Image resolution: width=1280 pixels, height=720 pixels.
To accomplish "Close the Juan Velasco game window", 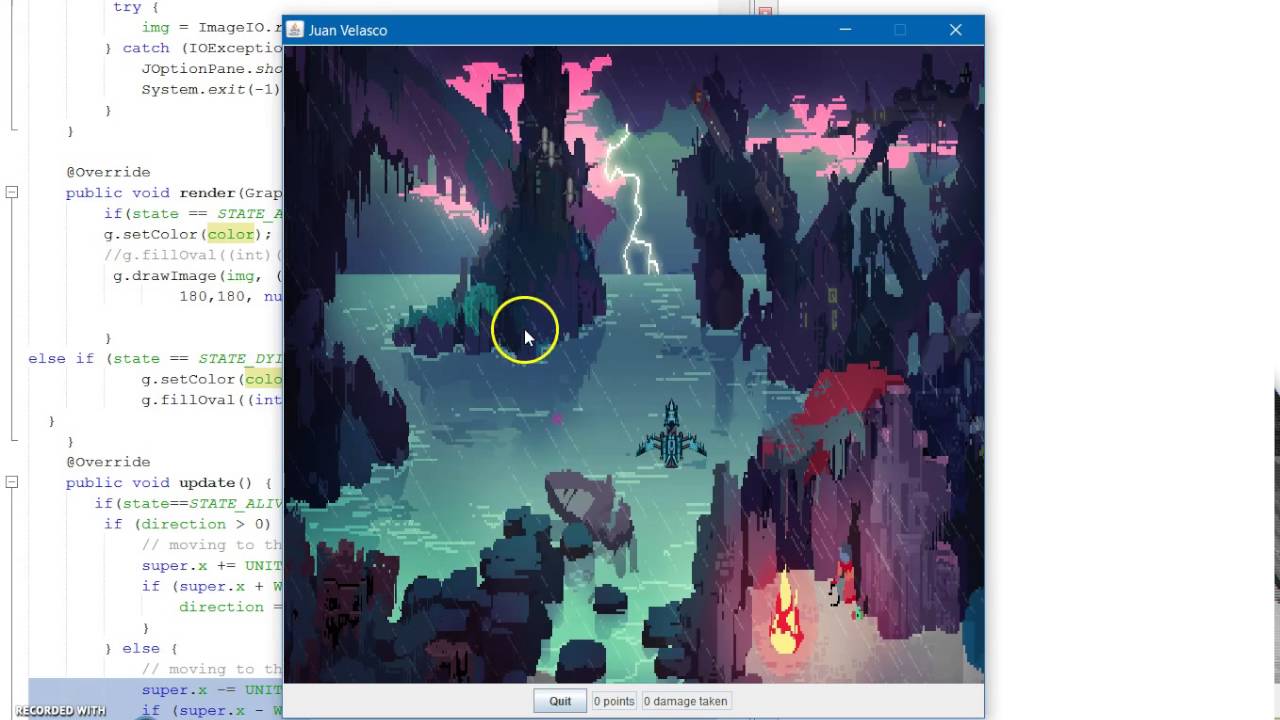I will [956, 30].
